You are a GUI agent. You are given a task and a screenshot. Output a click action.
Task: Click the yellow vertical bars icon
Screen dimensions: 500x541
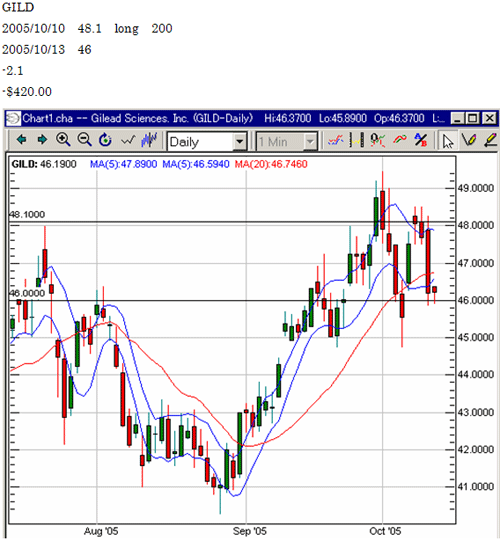[x=356, y=140]
